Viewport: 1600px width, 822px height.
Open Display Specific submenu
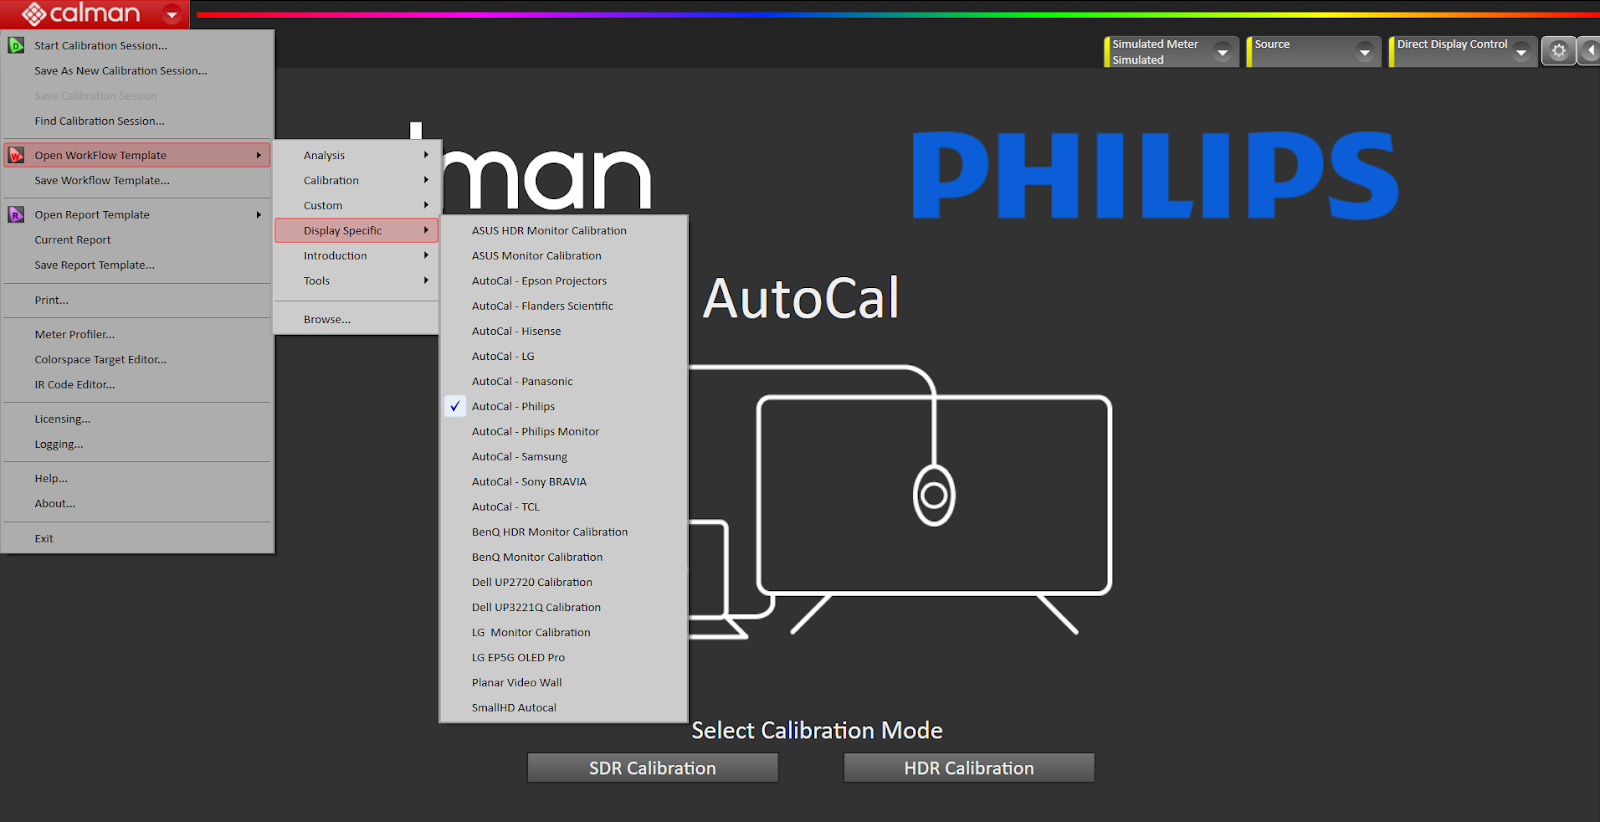coord(356,230)
